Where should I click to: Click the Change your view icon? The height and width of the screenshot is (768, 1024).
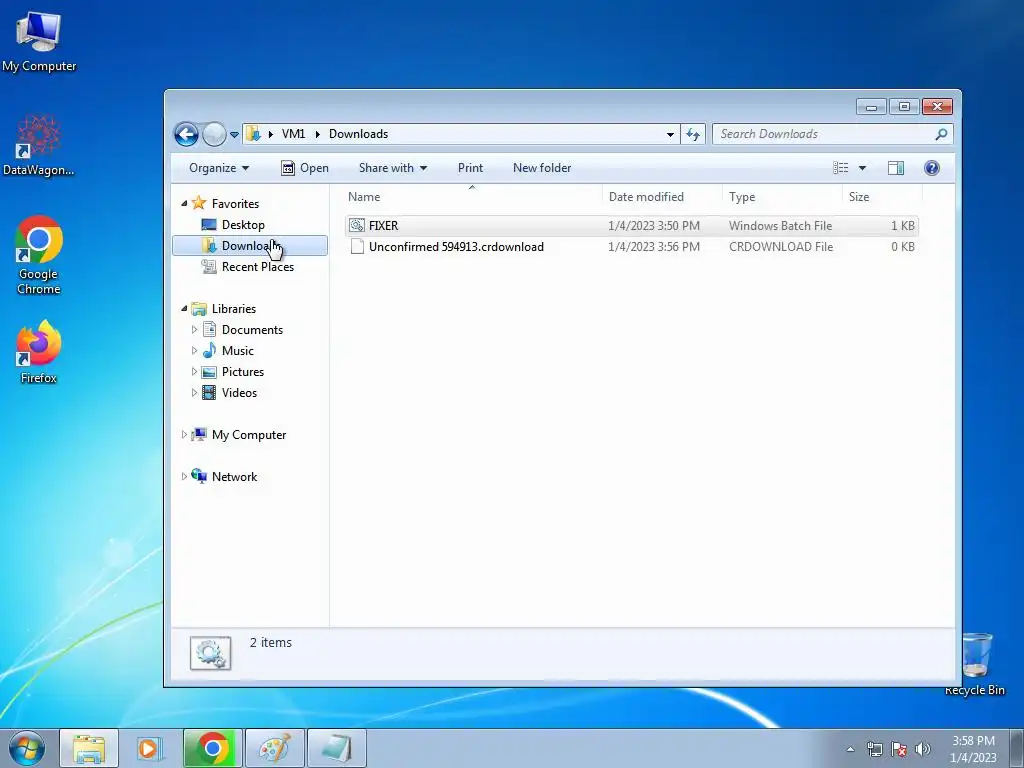[840, 168]
